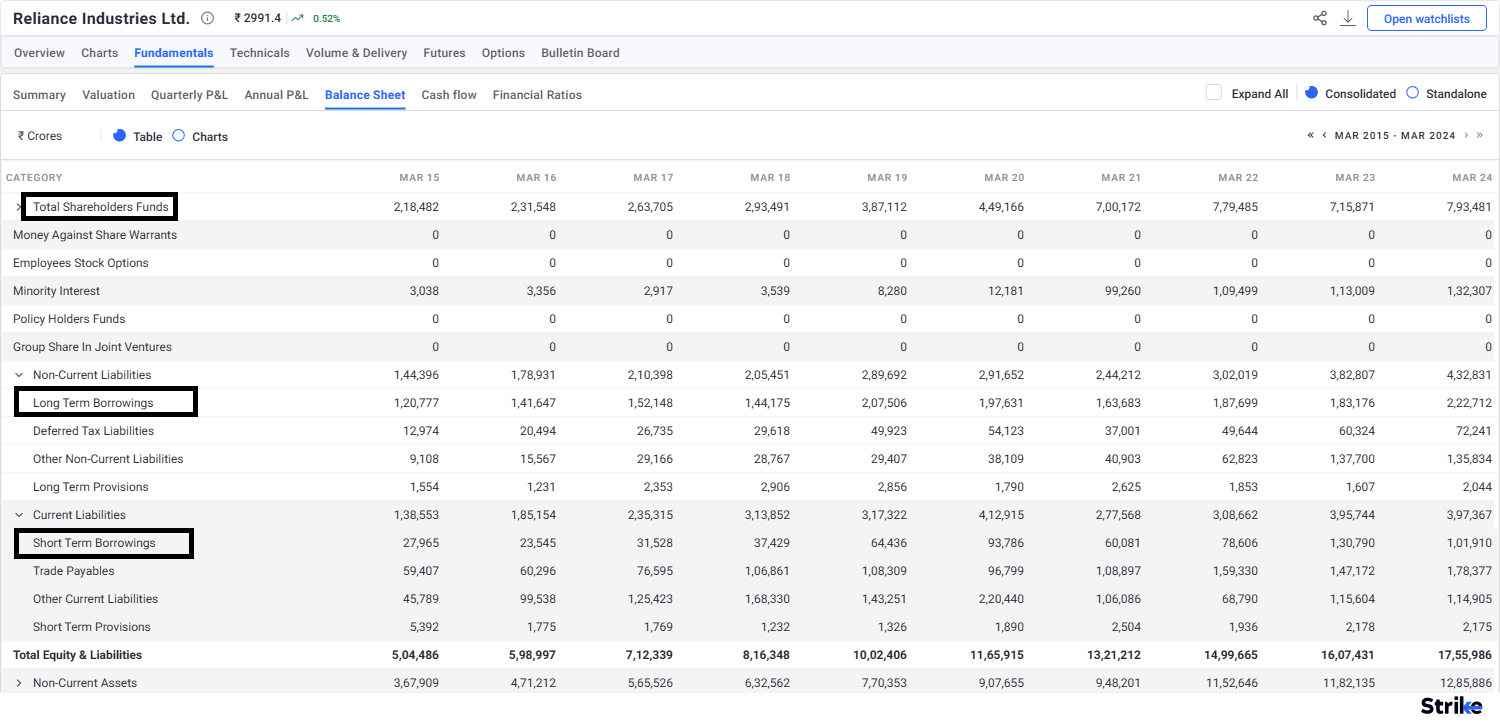Click the MAR 24 column header
Screen dimensions: 1500x728
click(1472, 178)
